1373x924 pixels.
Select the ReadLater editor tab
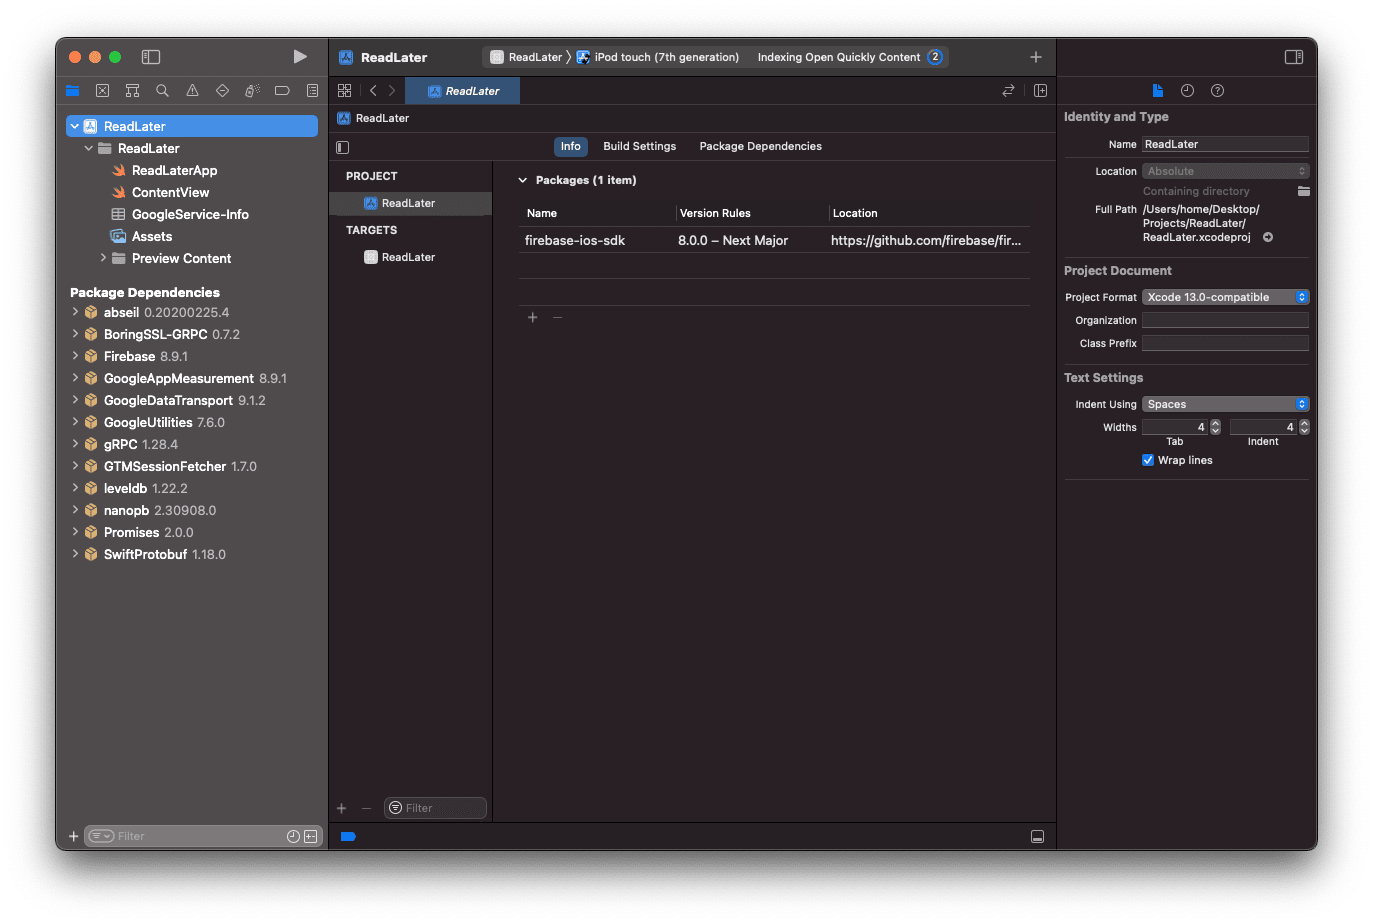click(463, 91)
